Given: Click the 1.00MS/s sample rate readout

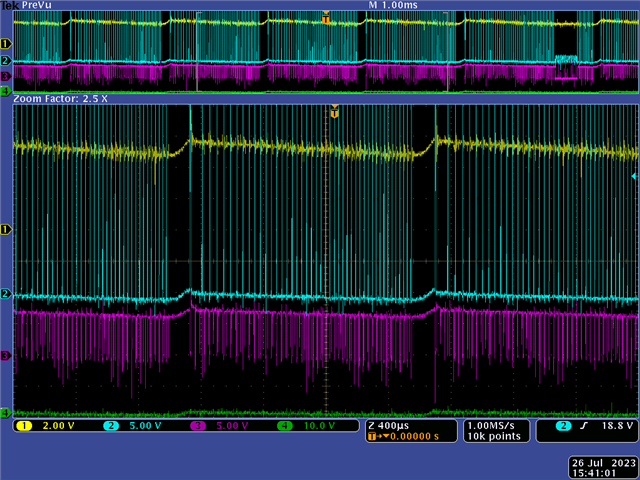Looking at the screenshot, I should [491, 426].
